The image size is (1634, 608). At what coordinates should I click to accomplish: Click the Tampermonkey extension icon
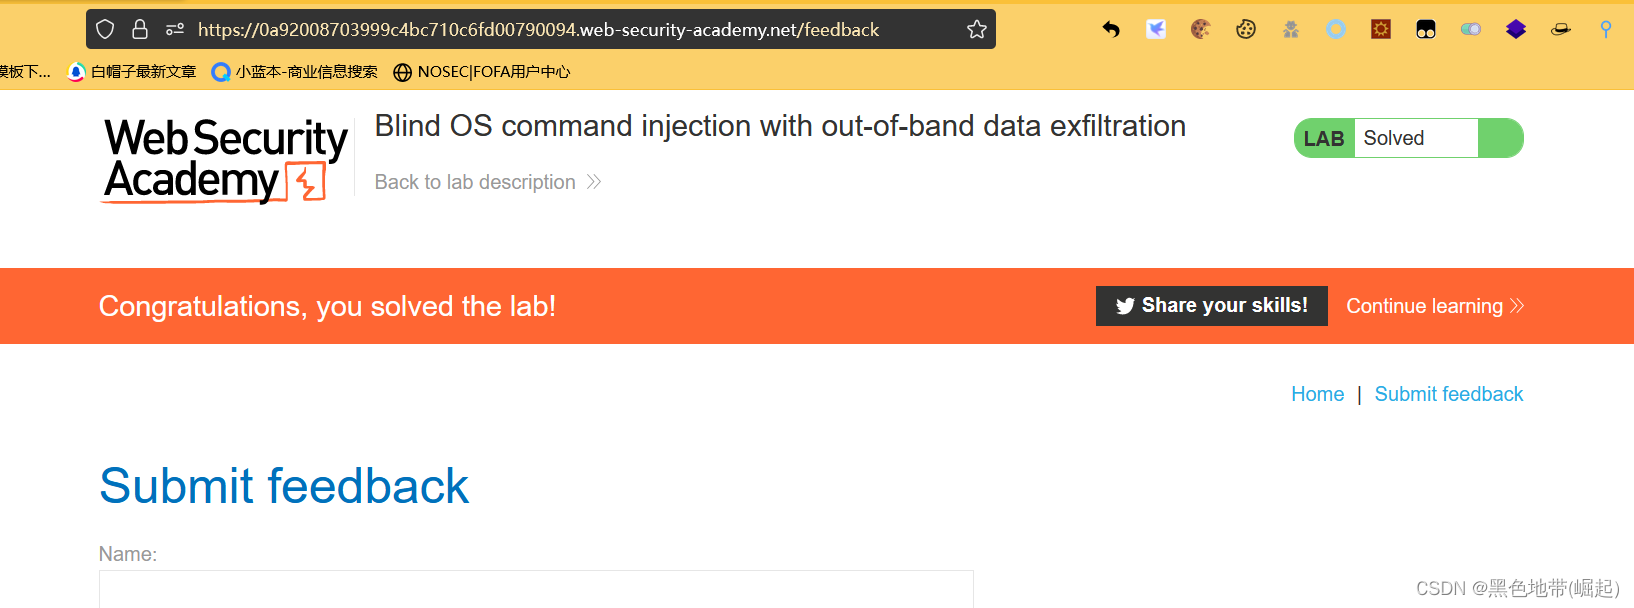coord(1426,30)
